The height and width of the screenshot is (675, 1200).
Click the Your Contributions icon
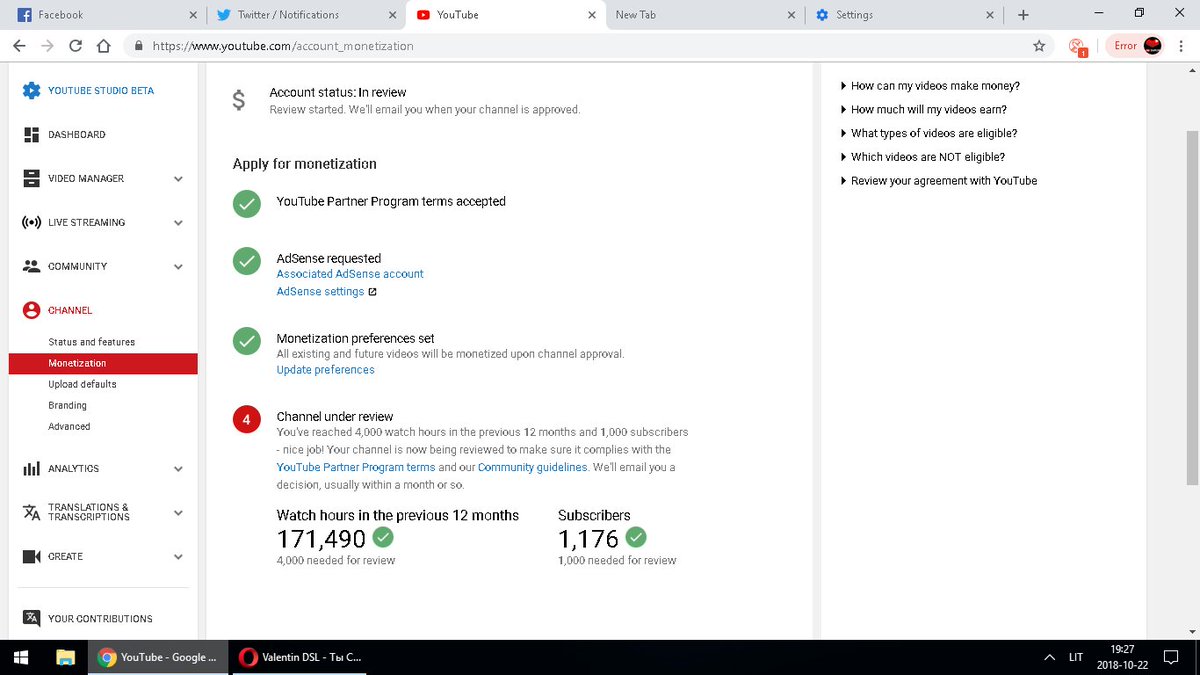[x=31, y=618]
